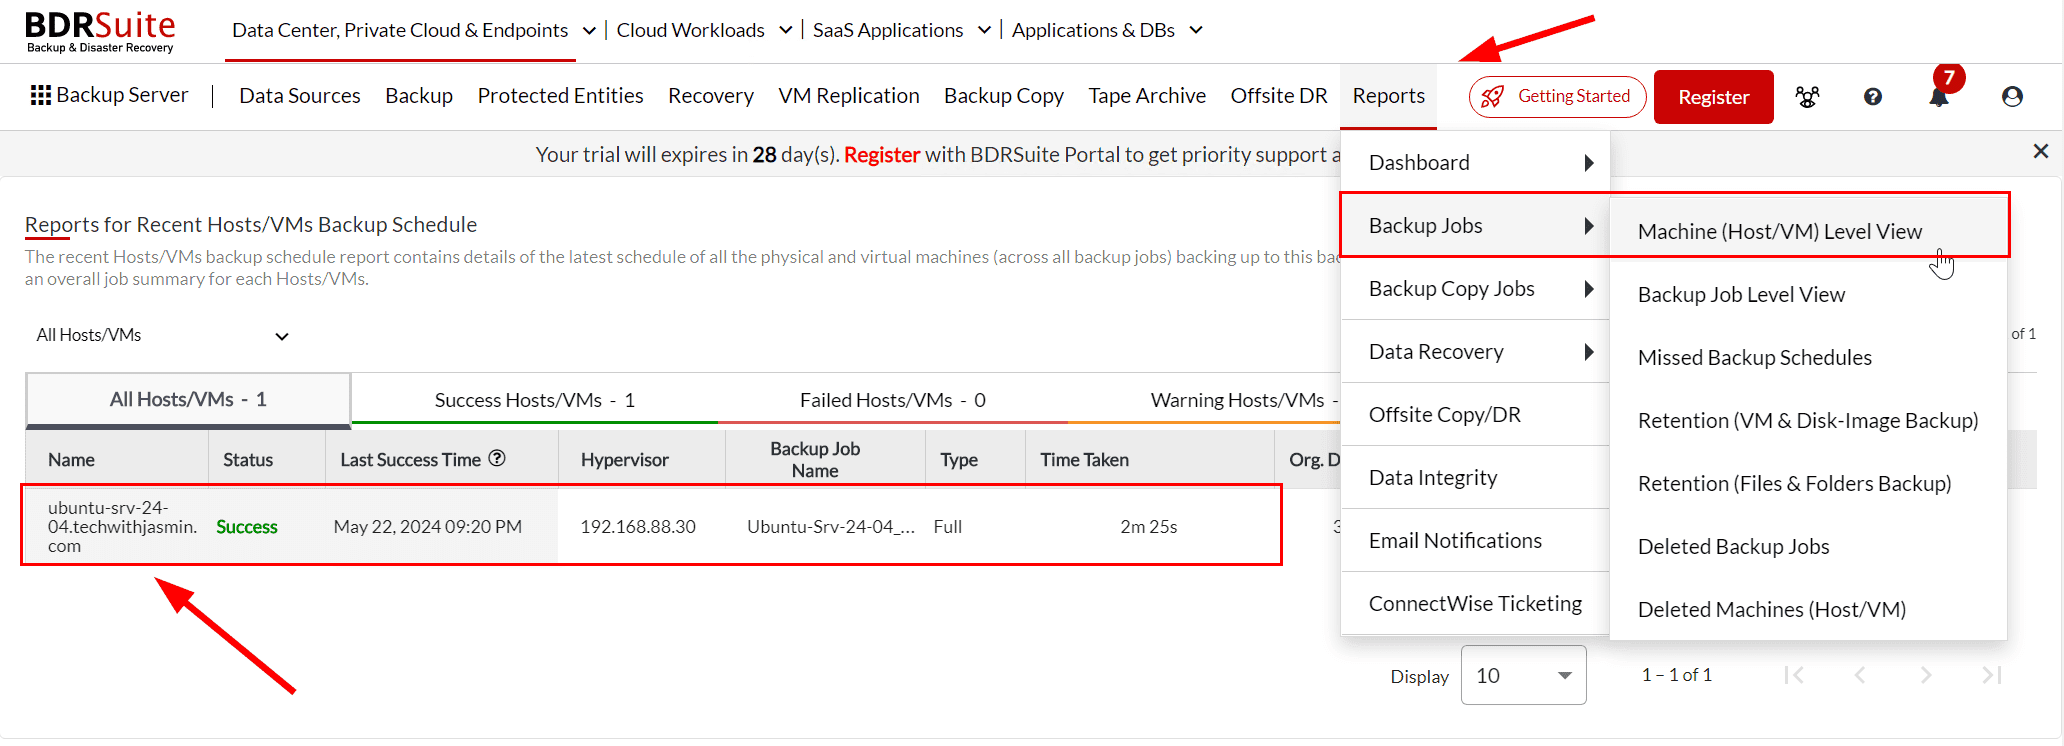Click the Register link in trial banner
The image size is (2064, 746).
(x=882, y=155)
